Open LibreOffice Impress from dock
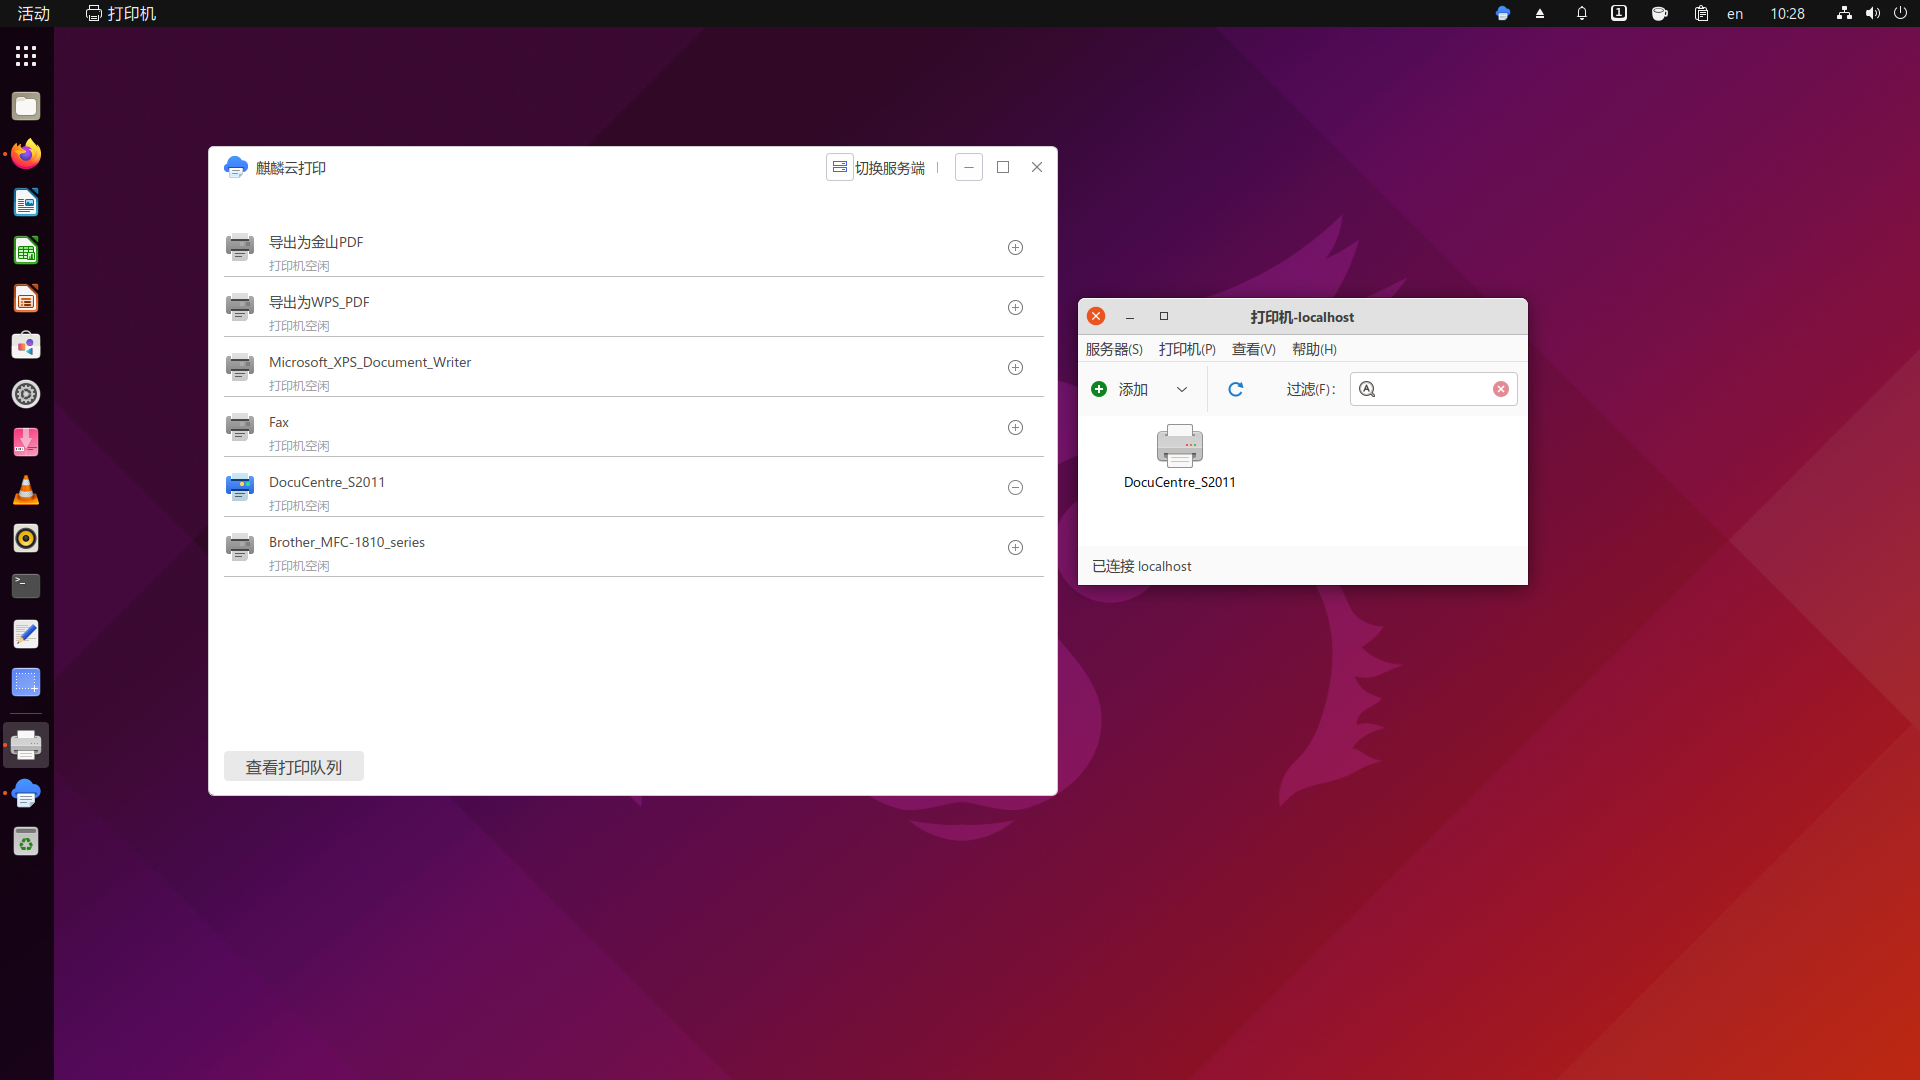 pyautogui.click(x=26, y=298)
